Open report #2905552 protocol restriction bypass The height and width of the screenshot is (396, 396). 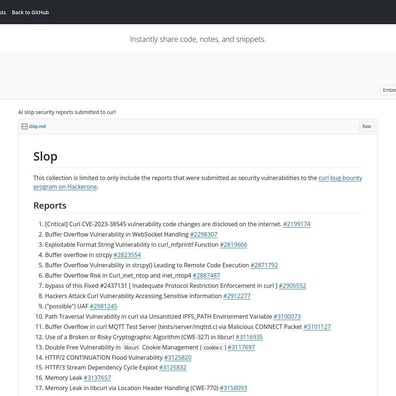(292, 286)
